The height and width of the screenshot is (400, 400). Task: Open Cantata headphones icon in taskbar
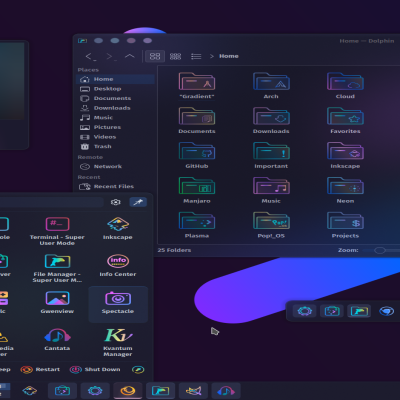[226, 390]
